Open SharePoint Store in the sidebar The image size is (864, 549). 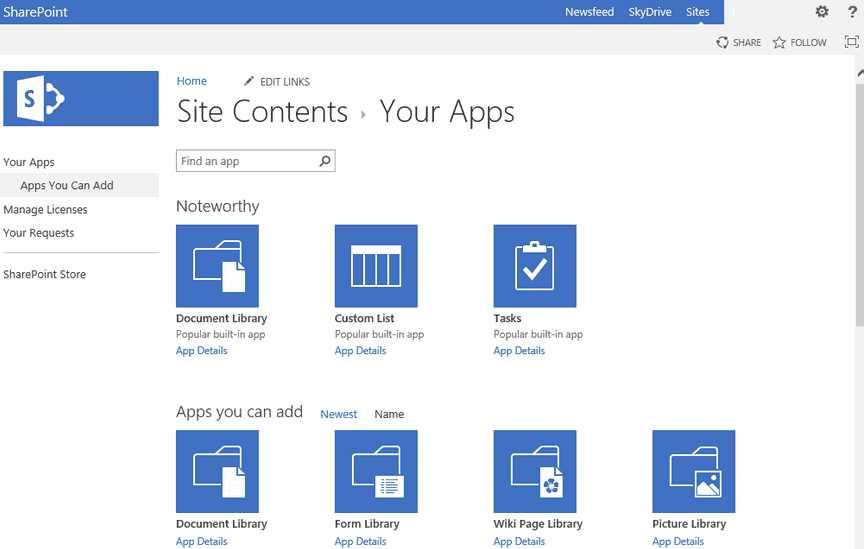pos(44,274)
